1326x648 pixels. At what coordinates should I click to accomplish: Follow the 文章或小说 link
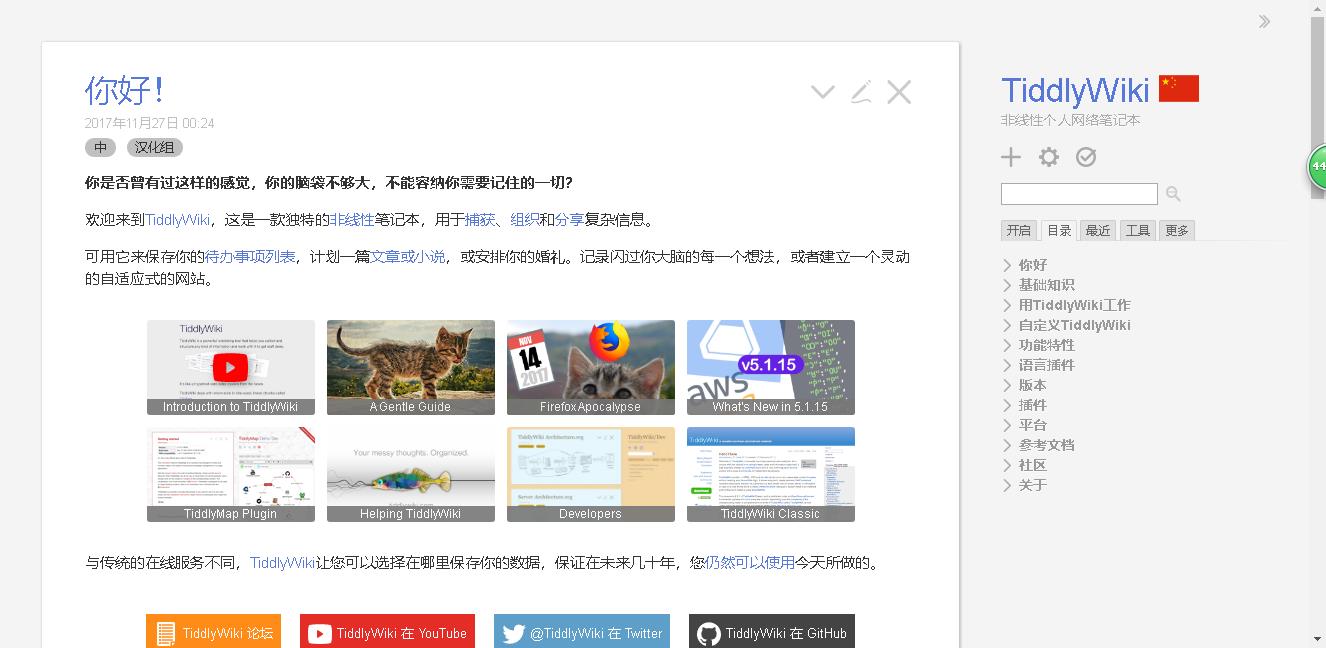[408, 257]
